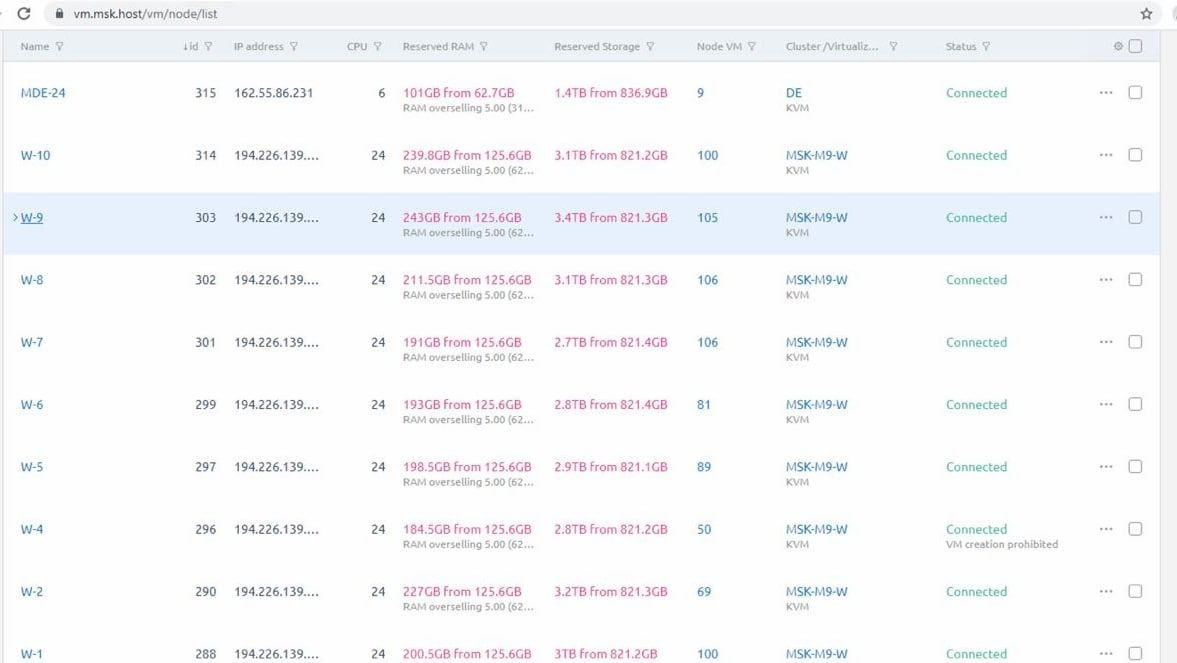
Task: Open three-dot actions menu for W-4
Action: (x=1105, y=529)
